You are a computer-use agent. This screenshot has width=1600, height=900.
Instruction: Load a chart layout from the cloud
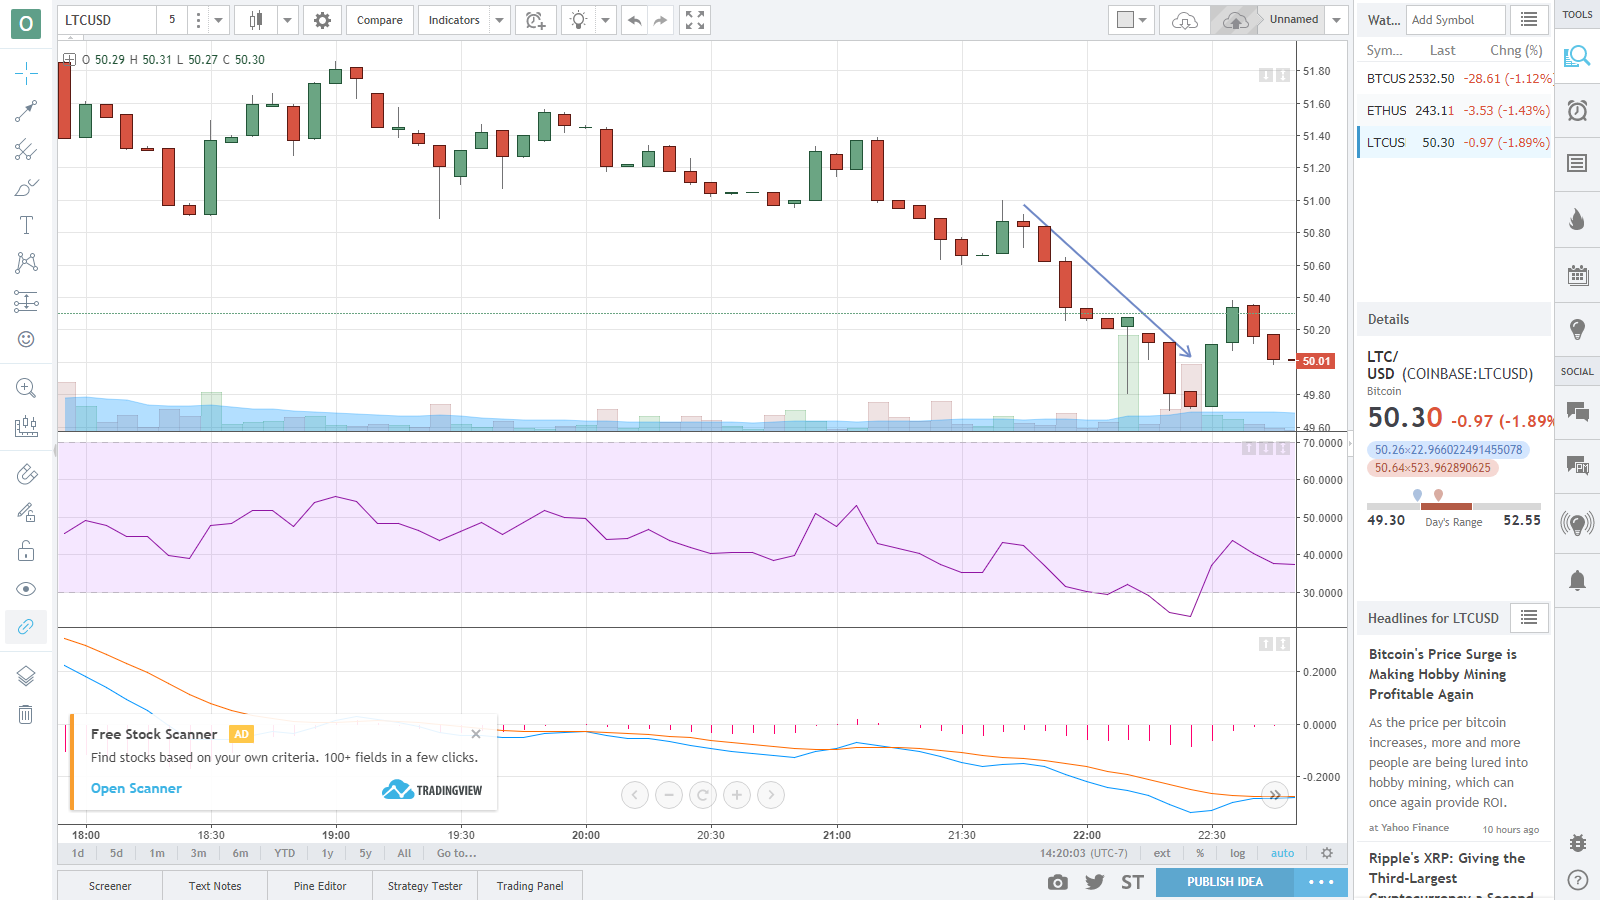1184,20
